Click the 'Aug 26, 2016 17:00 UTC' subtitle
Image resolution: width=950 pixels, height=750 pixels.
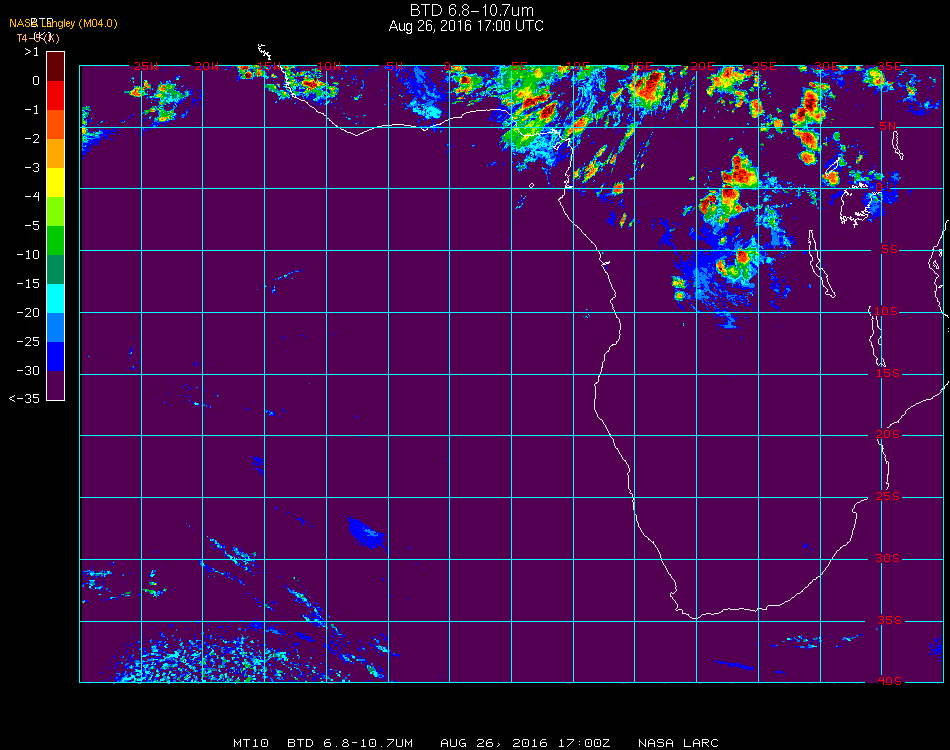tap(466, 26)
